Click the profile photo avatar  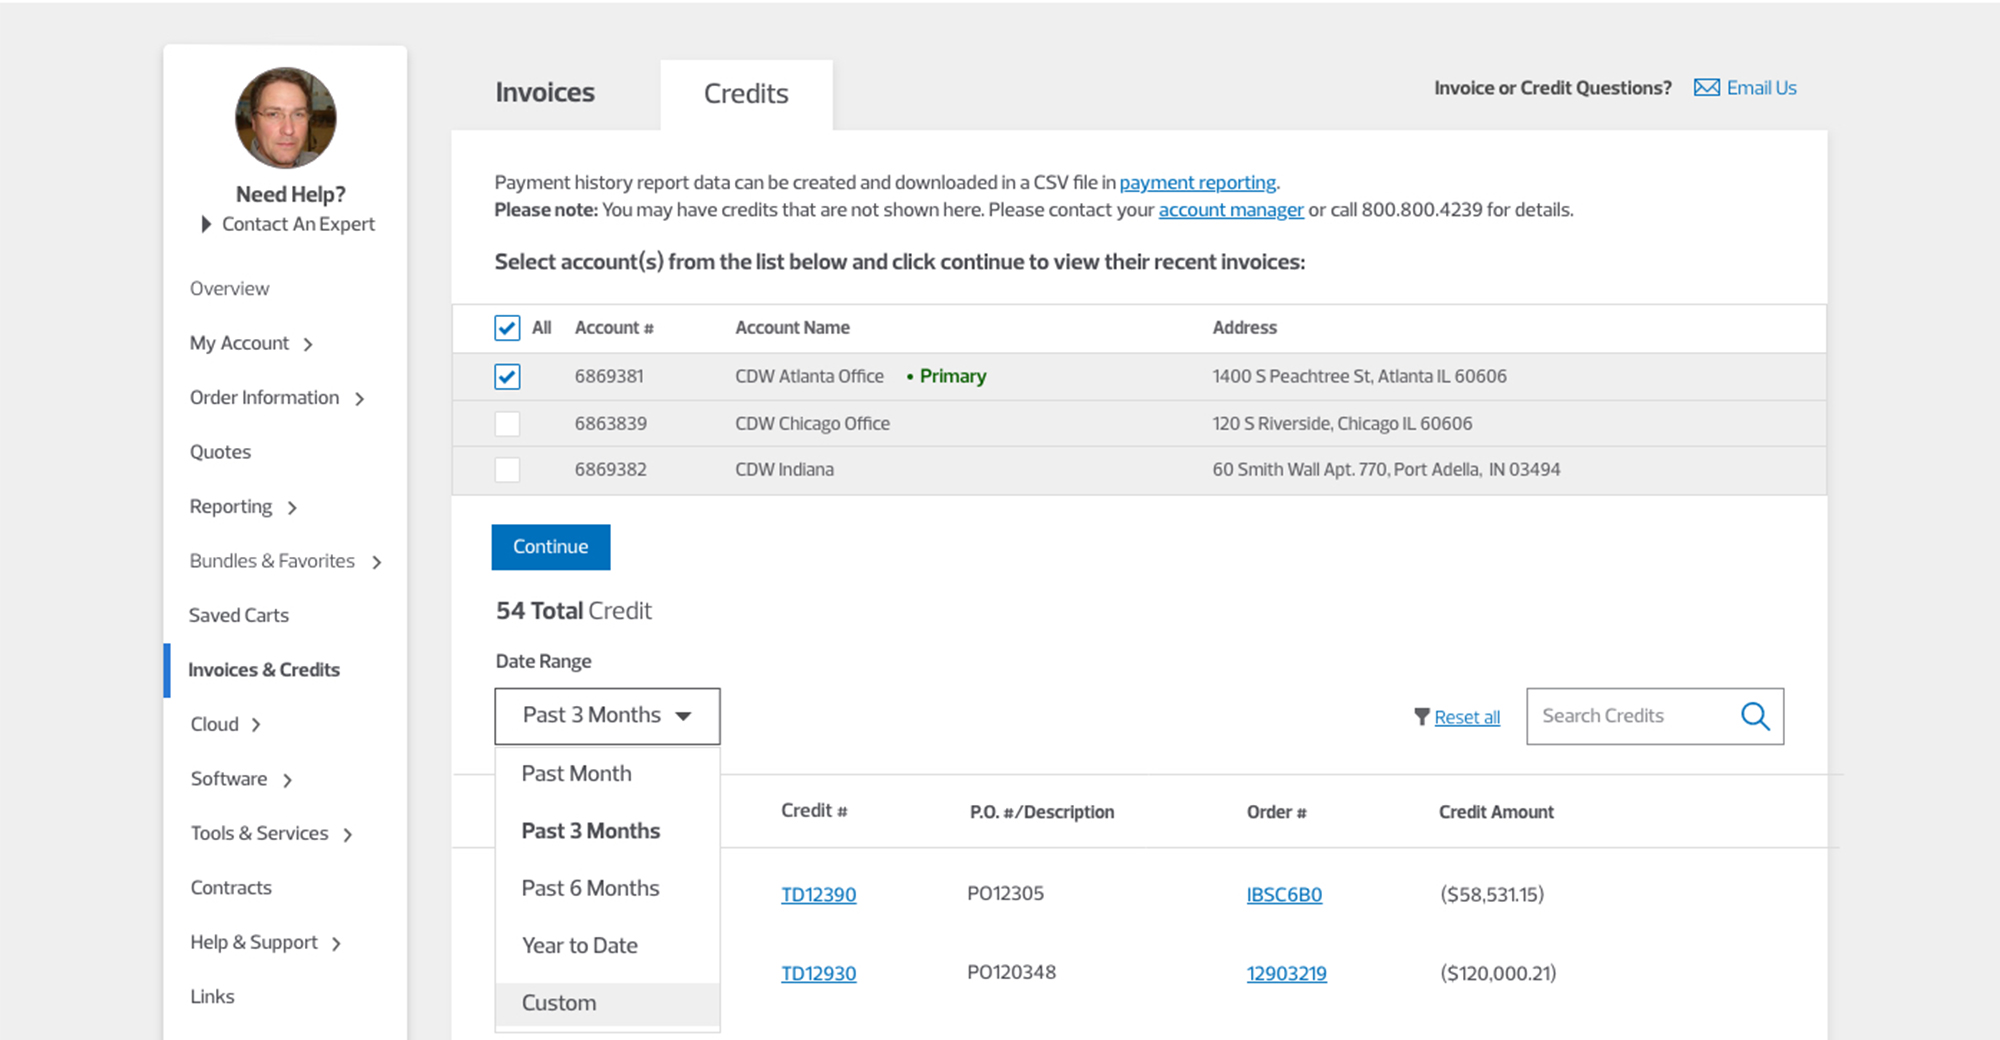click(x=286, y=118)
